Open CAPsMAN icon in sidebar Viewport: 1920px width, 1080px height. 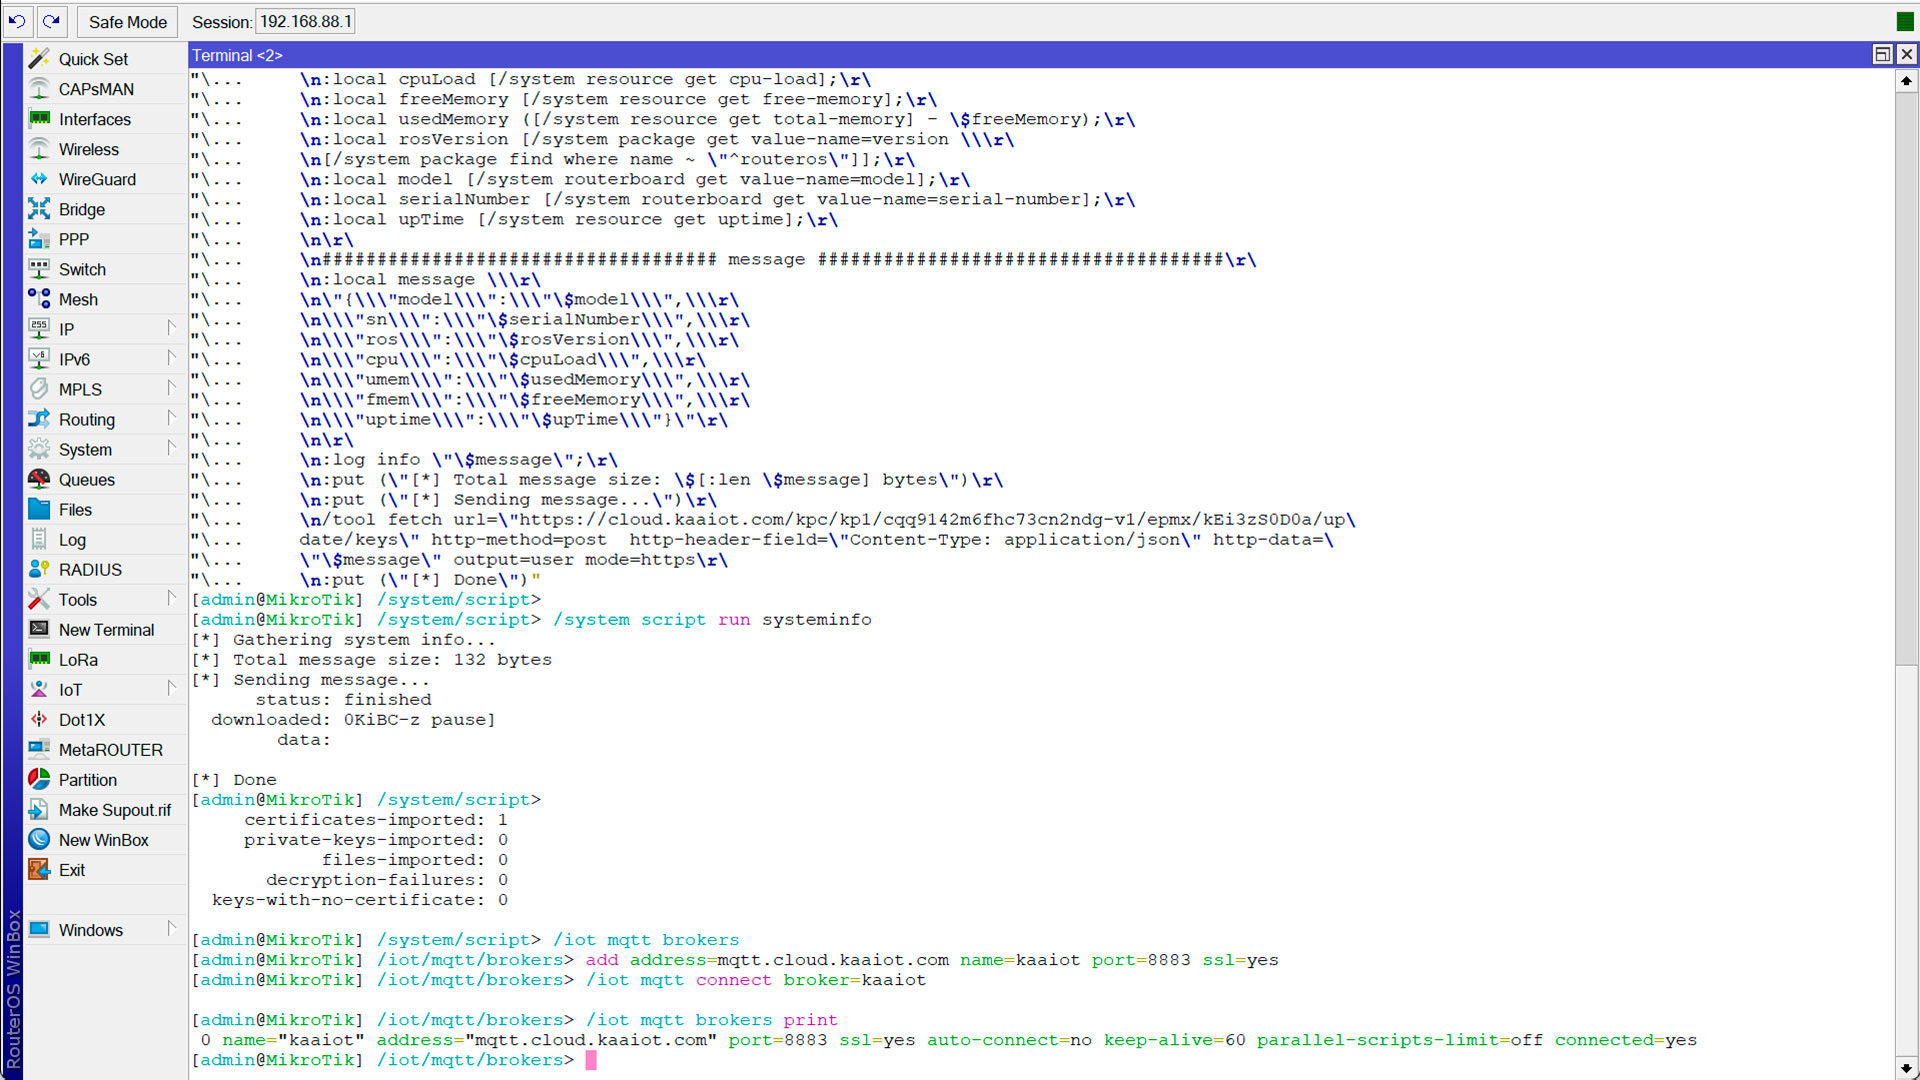[39, 89]
